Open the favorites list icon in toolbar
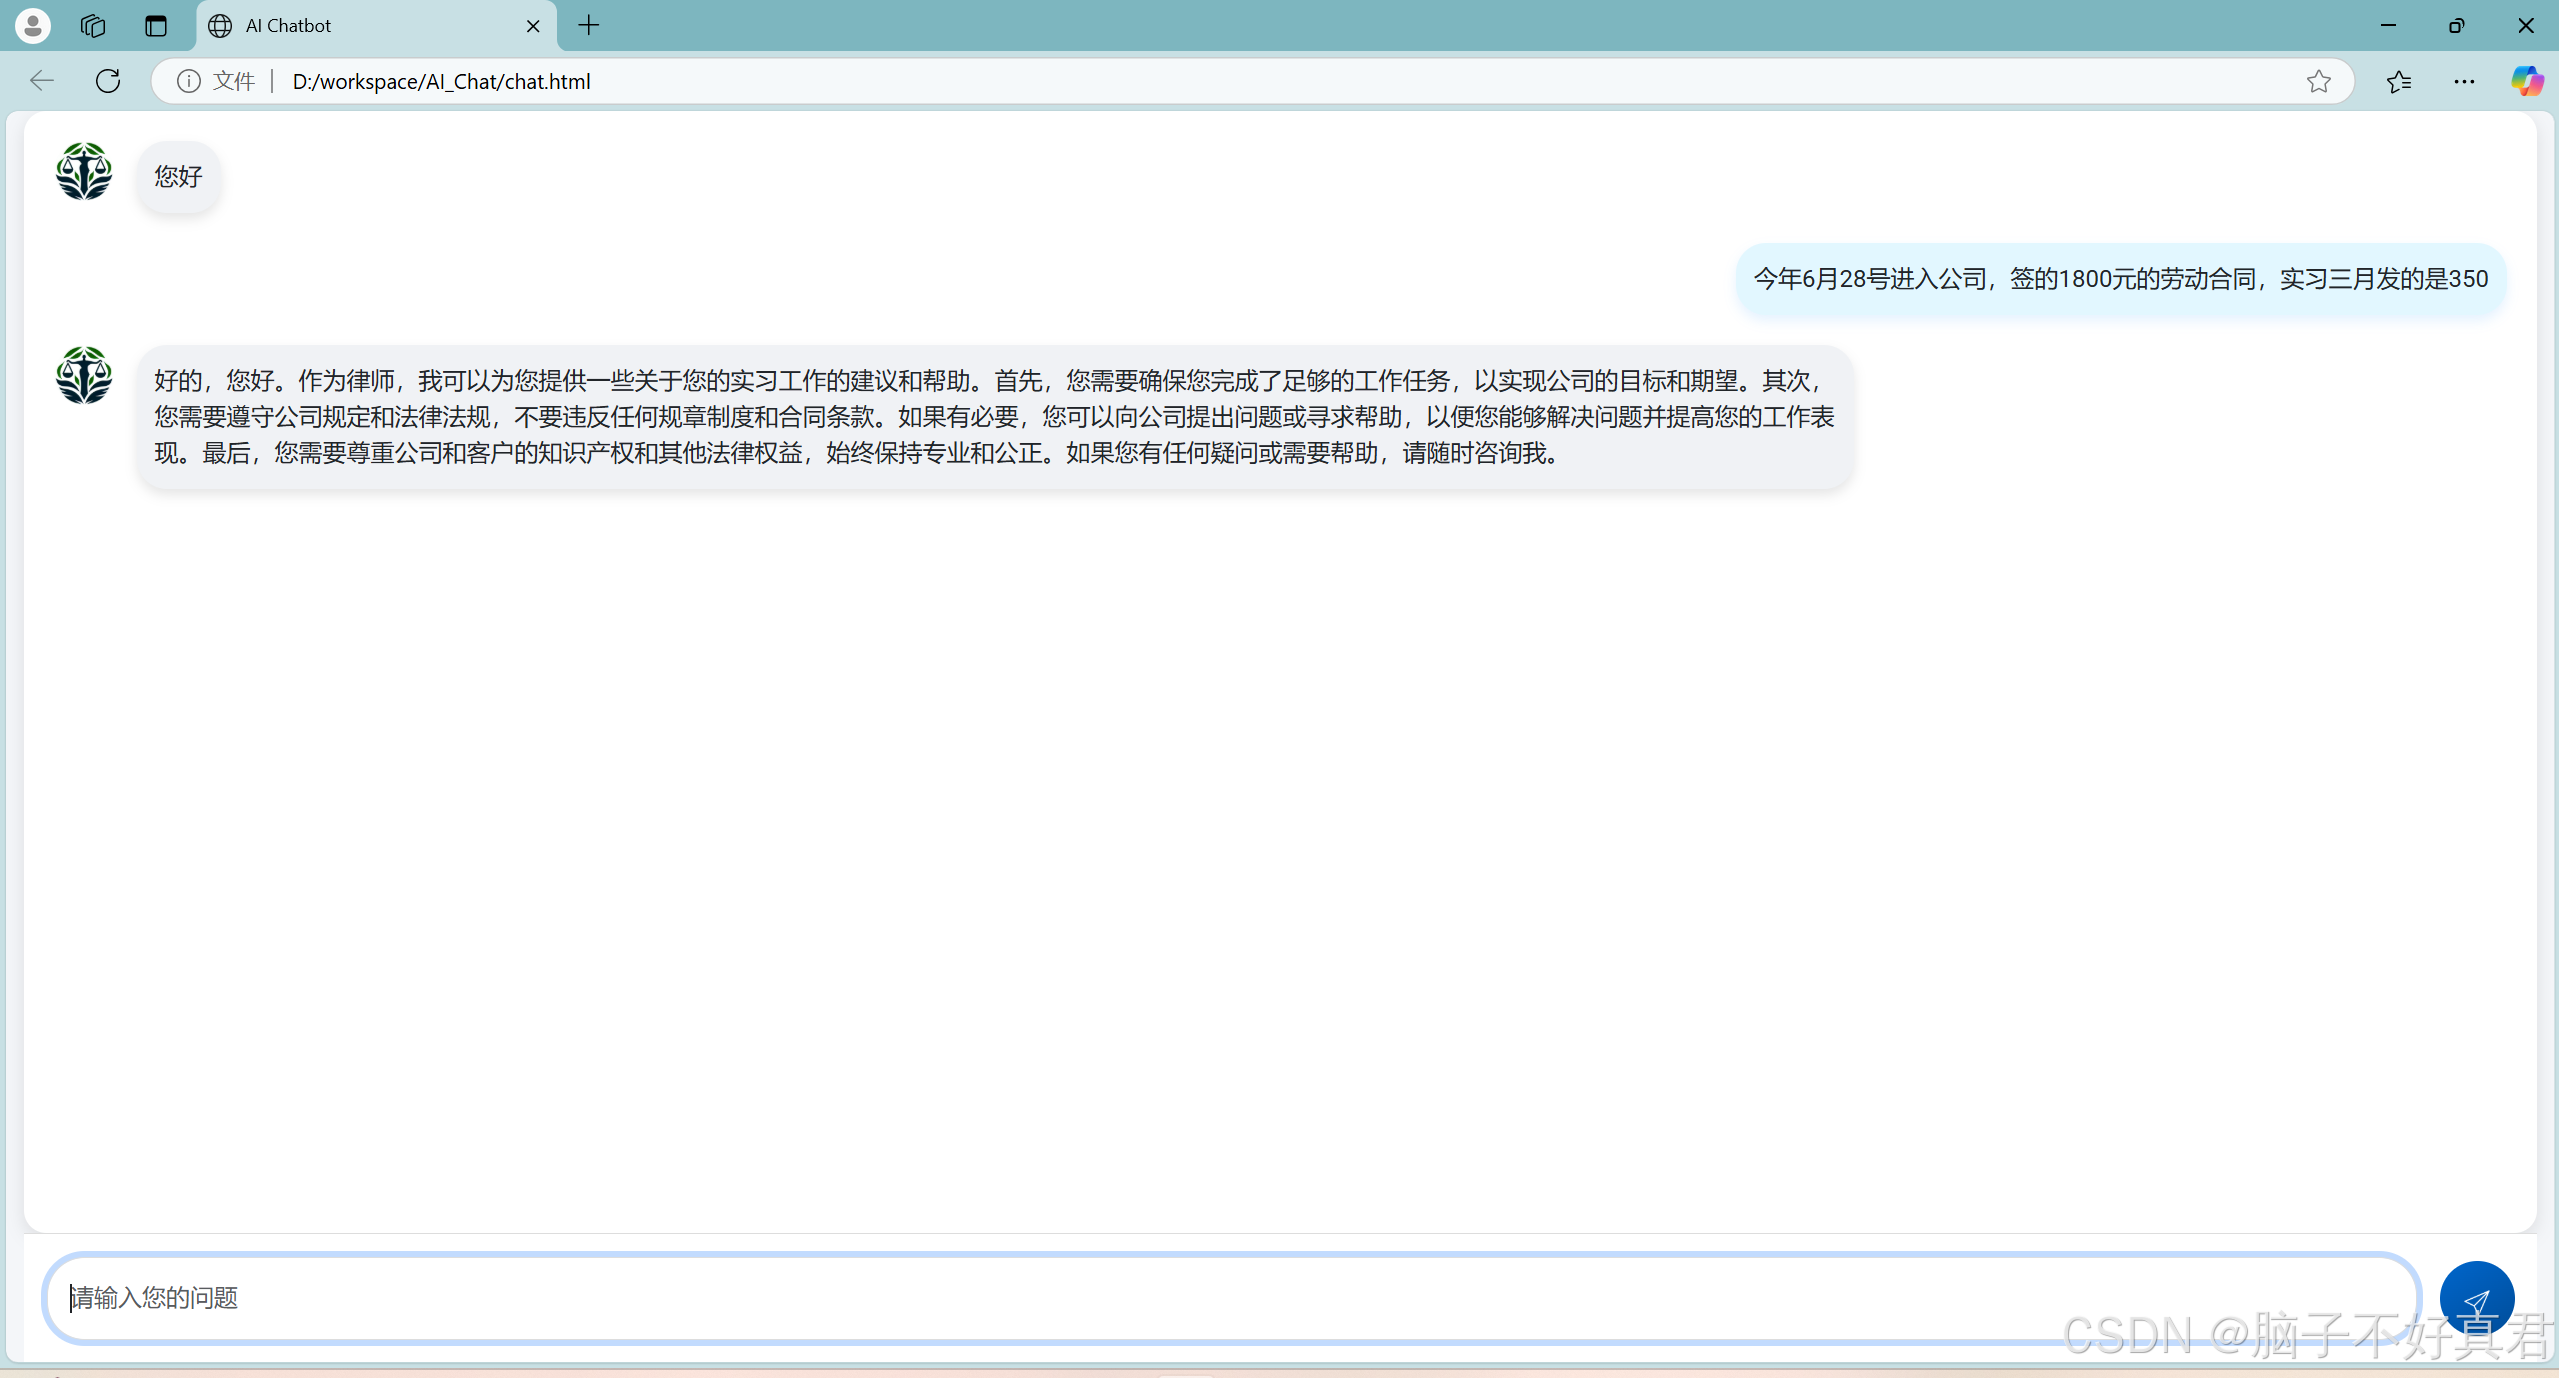The width and height of the screenshot is (2559, 1378). [x=2398, y=81]
